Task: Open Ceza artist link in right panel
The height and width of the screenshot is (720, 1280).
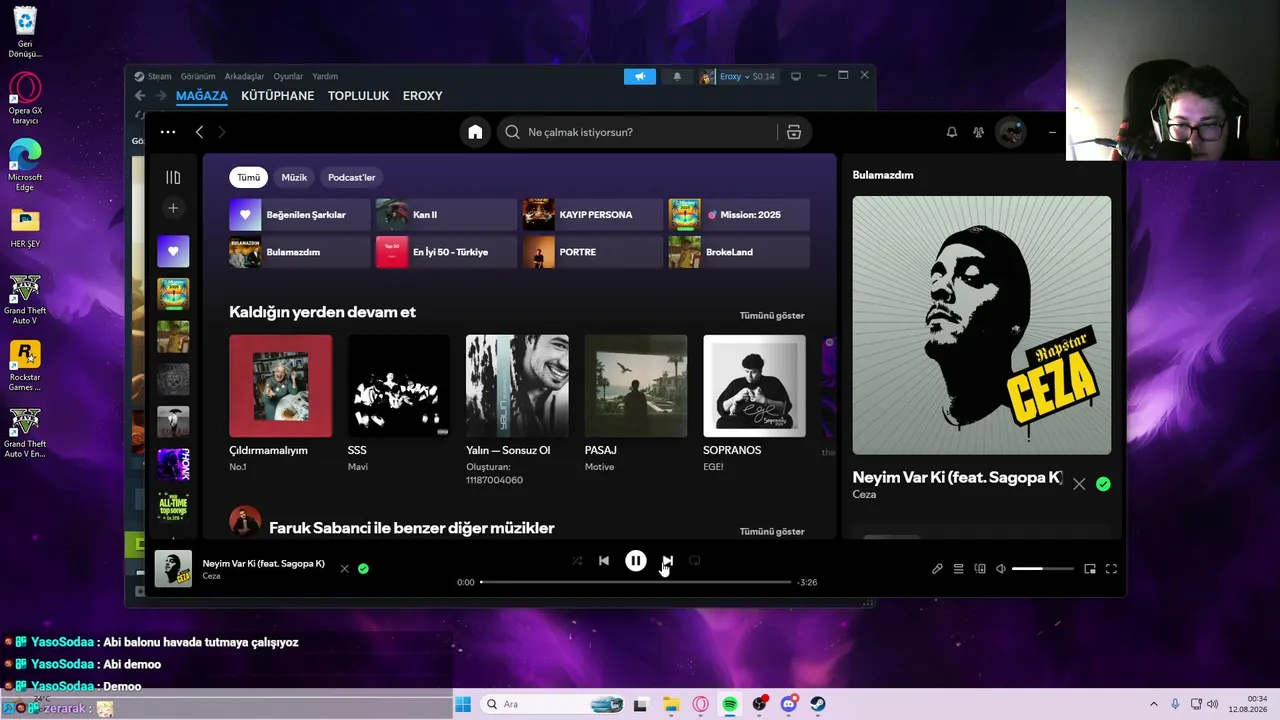Action: tap(864, 495)
